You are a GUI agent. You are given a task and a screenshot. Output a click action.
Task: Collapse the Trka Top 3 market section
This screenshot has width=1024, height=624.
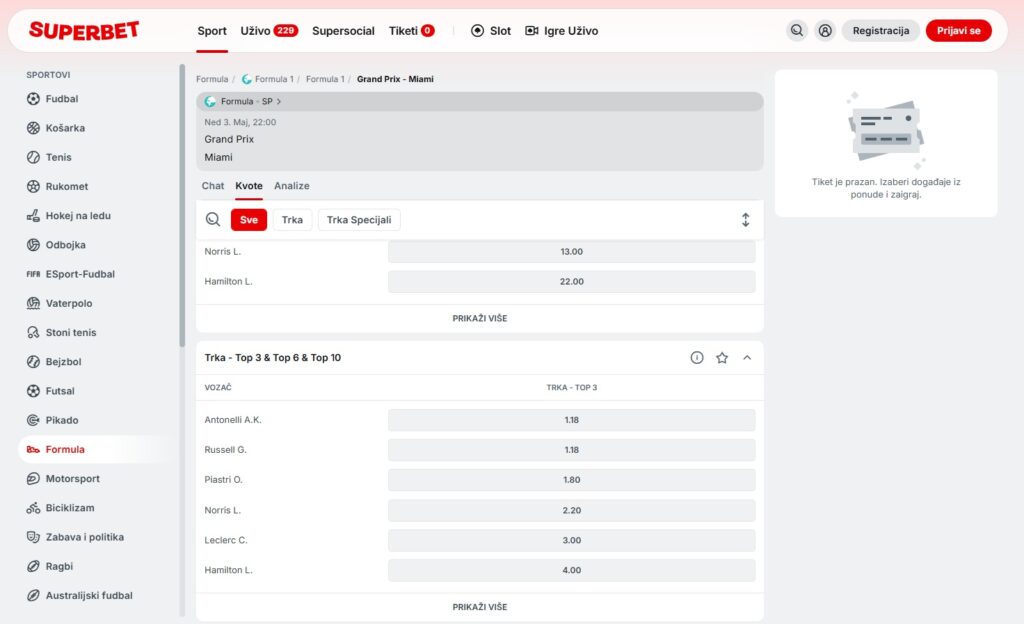click(747, 358)
